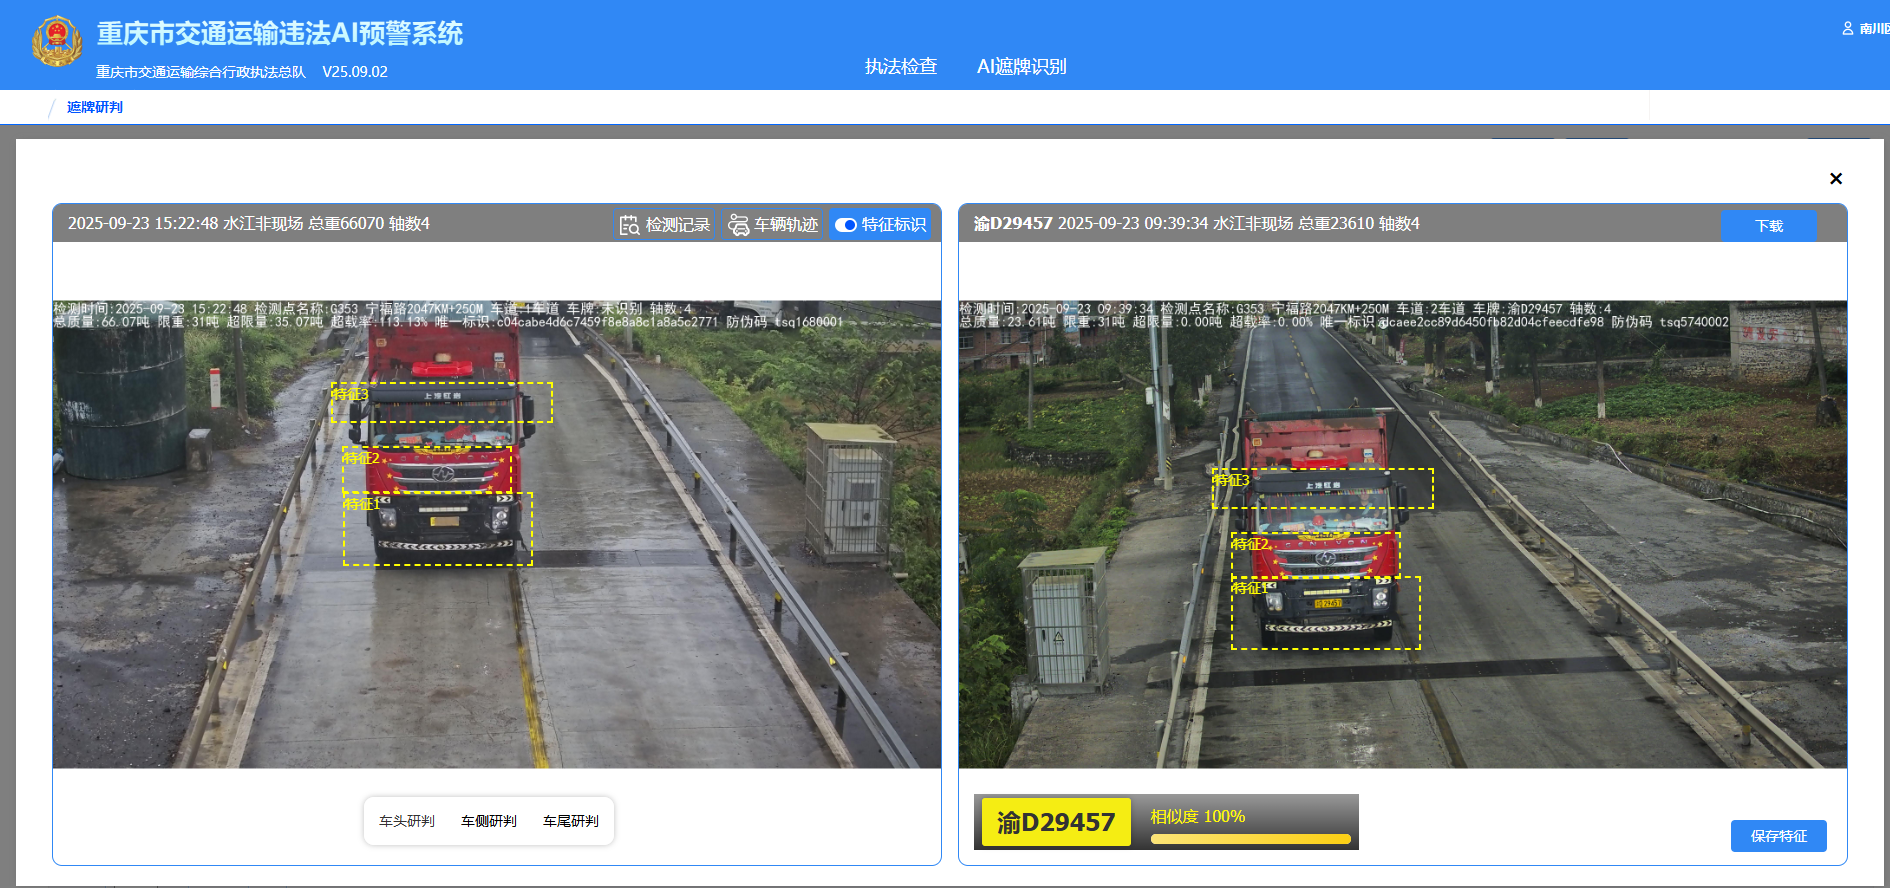Click the 检测记录 detection record icon
This screenshot has width=1890, height=888.
point(629,225)
